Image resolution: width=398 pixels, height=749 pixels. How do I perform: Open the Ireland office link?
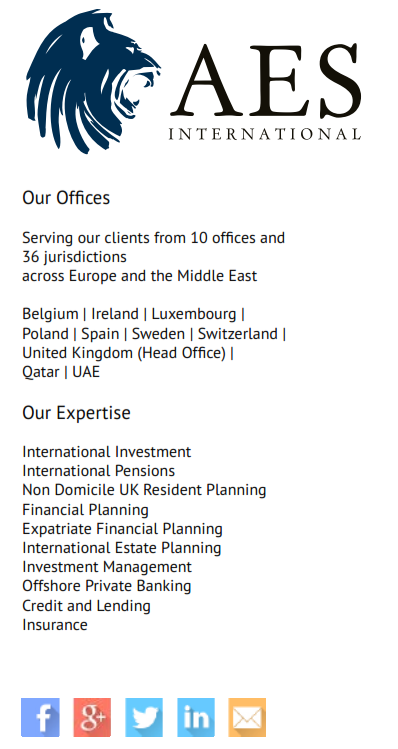click(110, 314)
